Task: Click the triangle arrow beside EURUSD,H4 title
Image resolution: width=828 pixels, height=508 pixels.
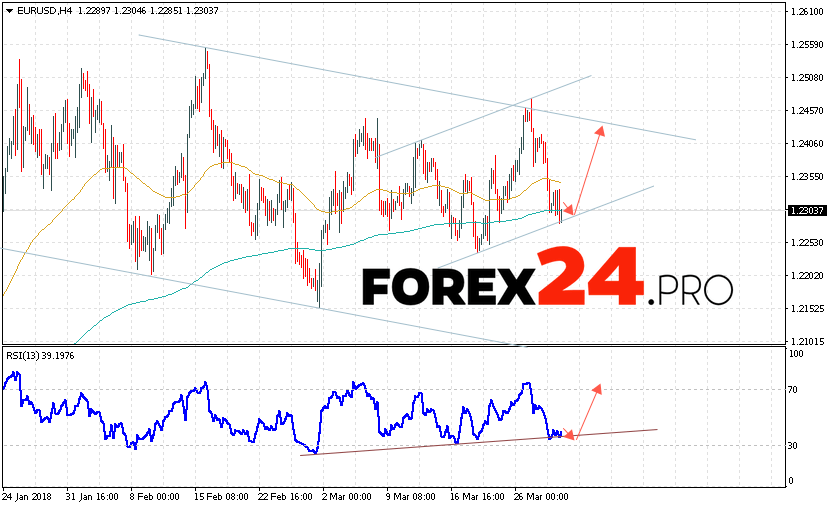Action: (x=9, y=10)
